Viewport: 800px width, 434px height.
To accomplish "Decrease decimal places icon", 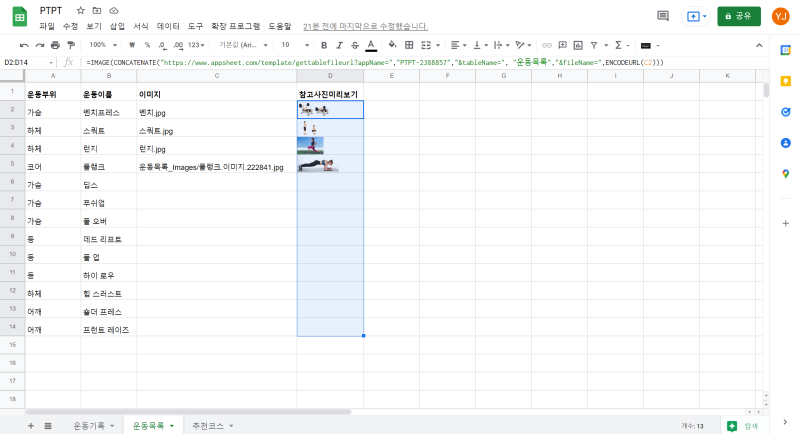I will [162, 45].
